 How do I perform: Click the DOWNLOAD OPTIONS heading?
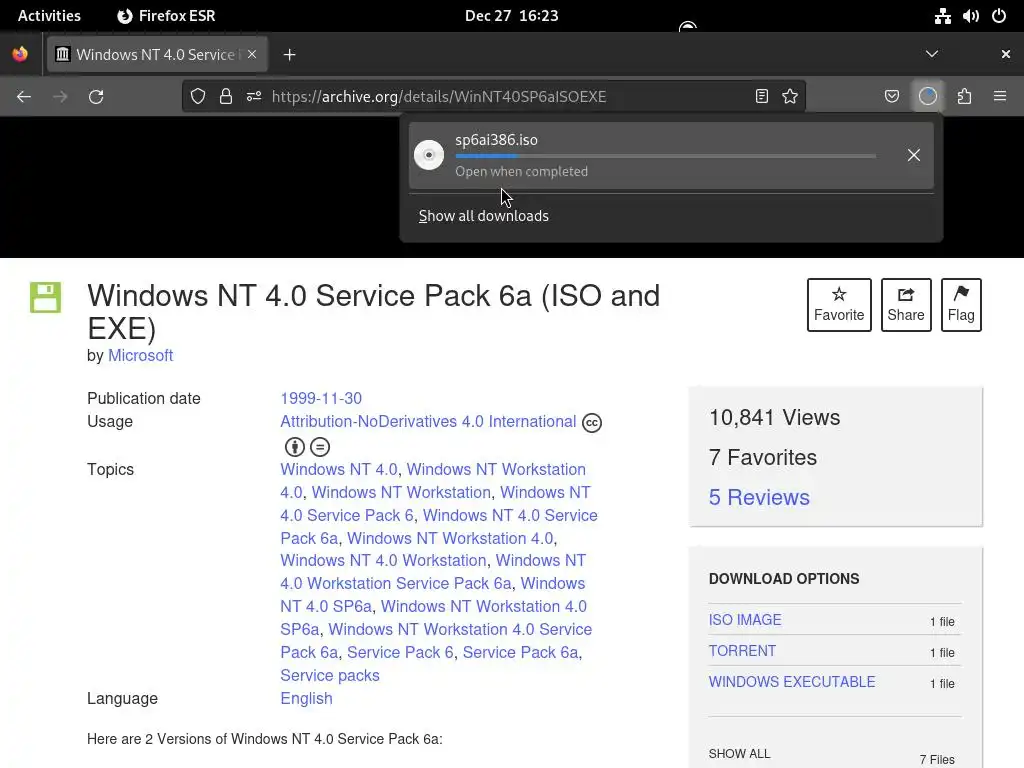click(784, 579)
